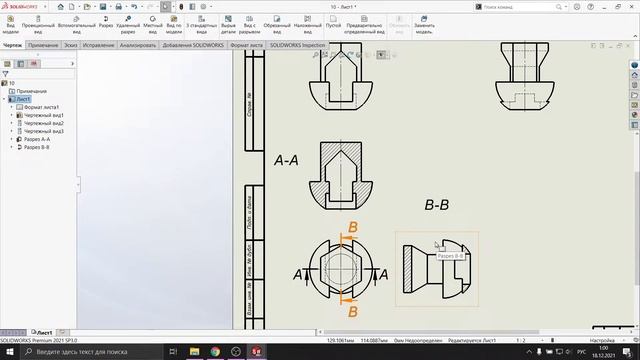Image resolution: width=640 pixels, height=360 pixels.
Task: Open the PropertyManager tab icon
Action: coord(20,64)
